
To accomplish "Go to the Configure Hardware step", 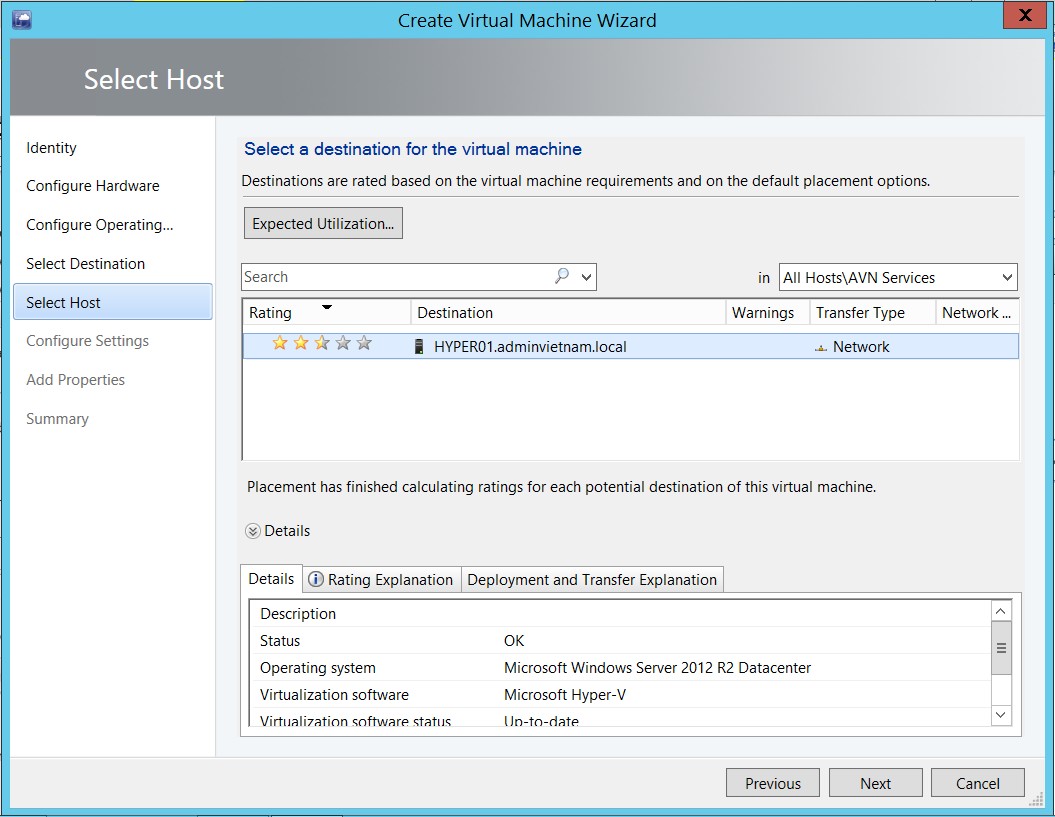I will tap(93, 186).
